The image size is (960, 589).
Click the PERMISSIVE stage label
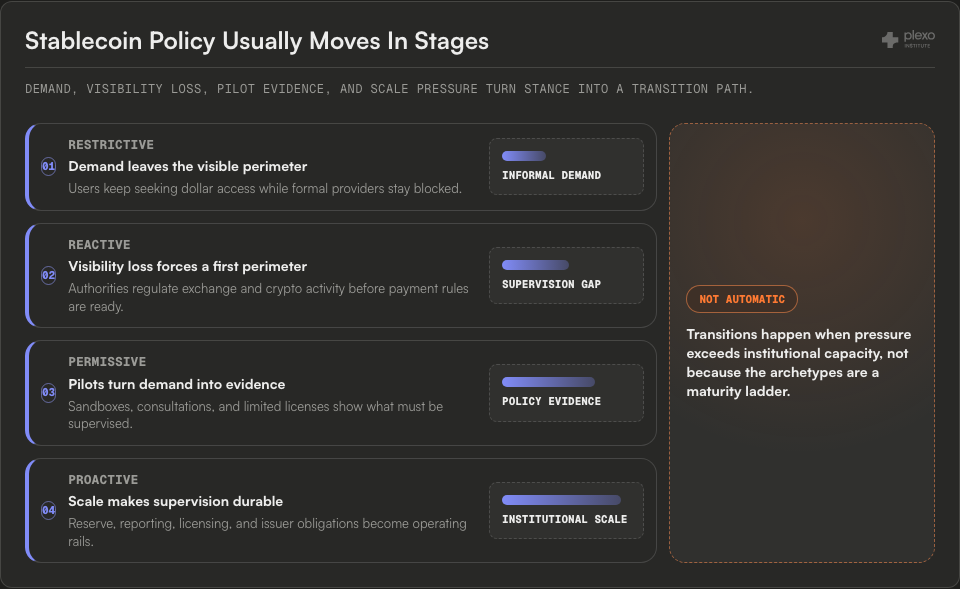click(x=107, y=362)
